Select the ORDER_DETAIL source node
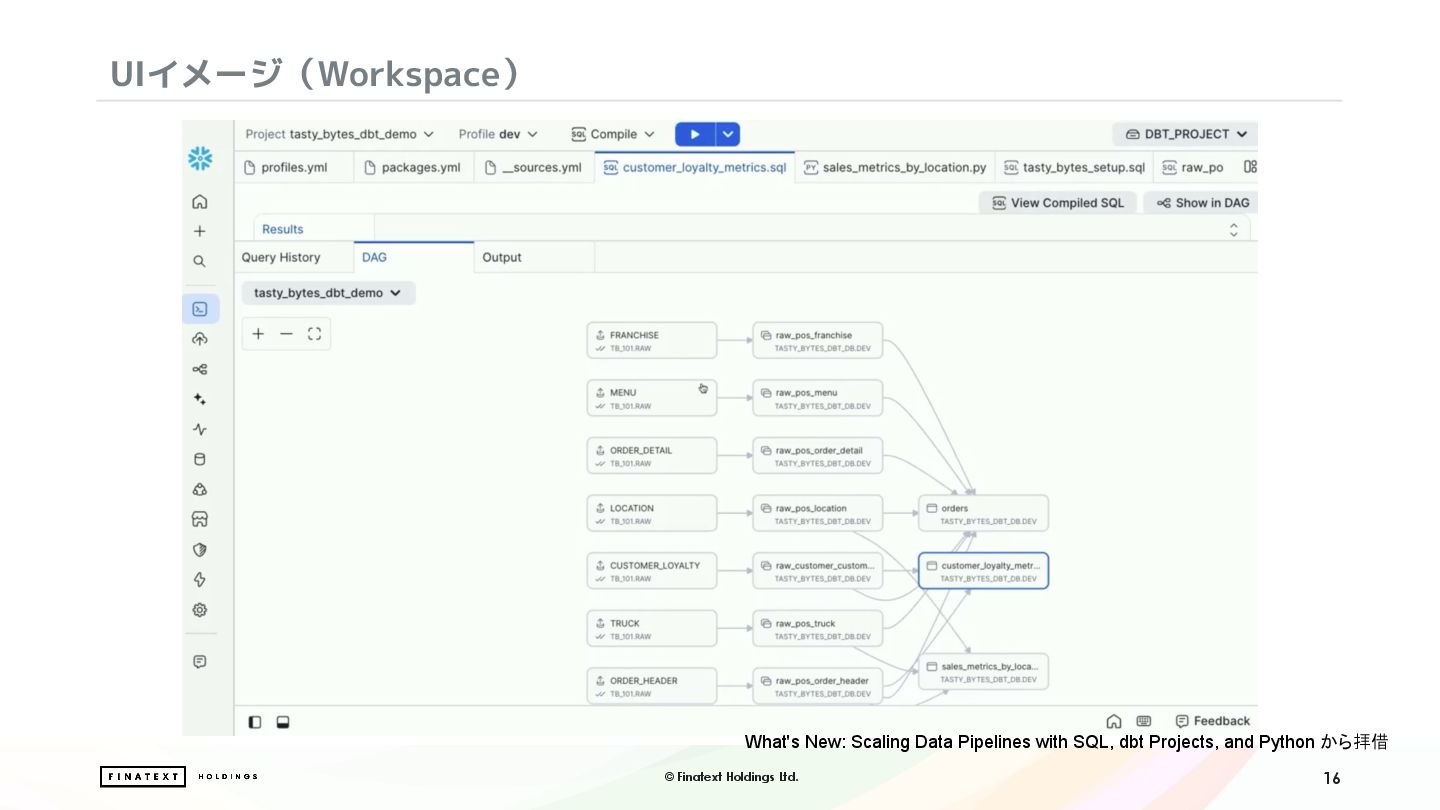 pyautogui.click(x=652, y=456)
